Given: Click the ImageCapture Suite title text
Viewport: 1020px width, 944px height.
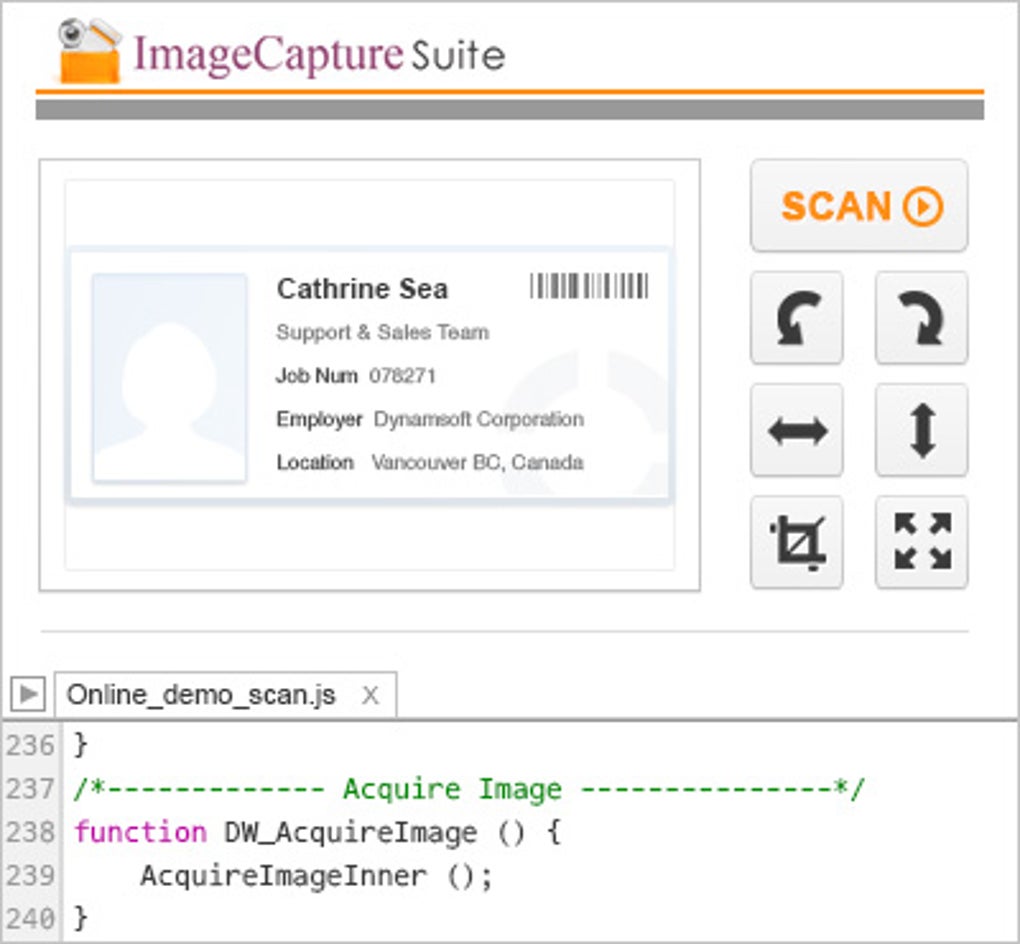Looking at the screenshot, I should pos(319,55).
